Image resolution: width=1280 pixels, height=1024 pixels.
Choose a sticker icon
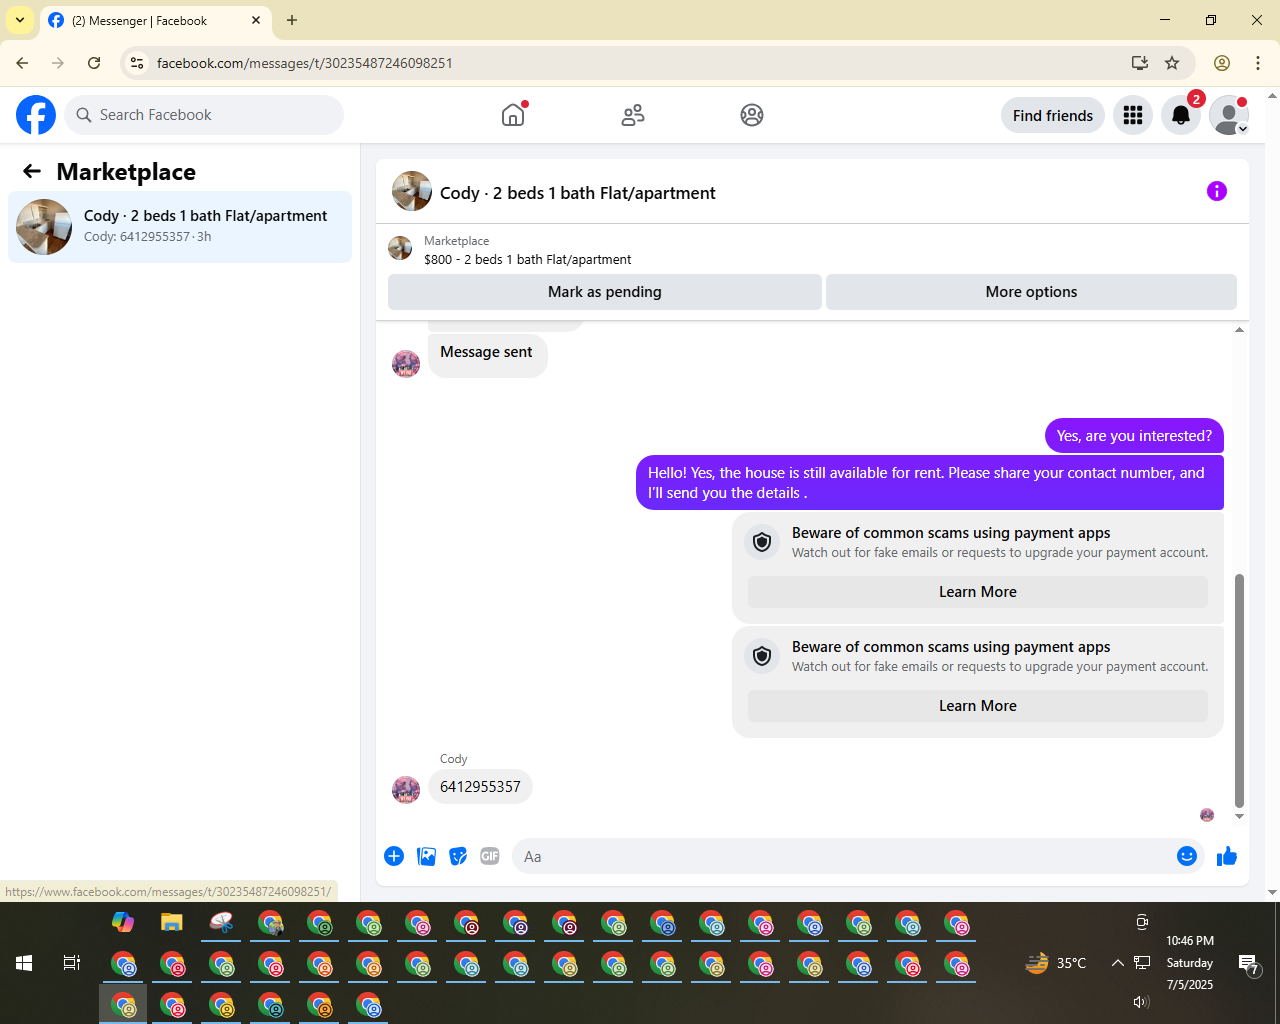coord(458,856)
